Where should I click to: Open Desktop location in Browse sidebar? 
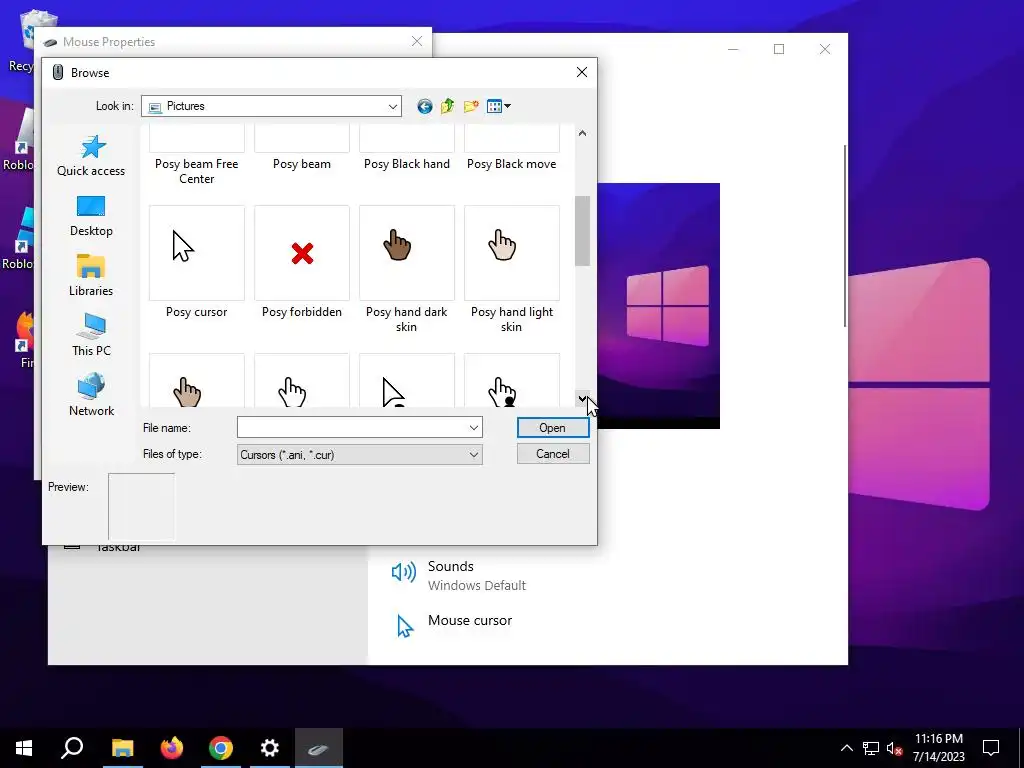tap(91, 216)
